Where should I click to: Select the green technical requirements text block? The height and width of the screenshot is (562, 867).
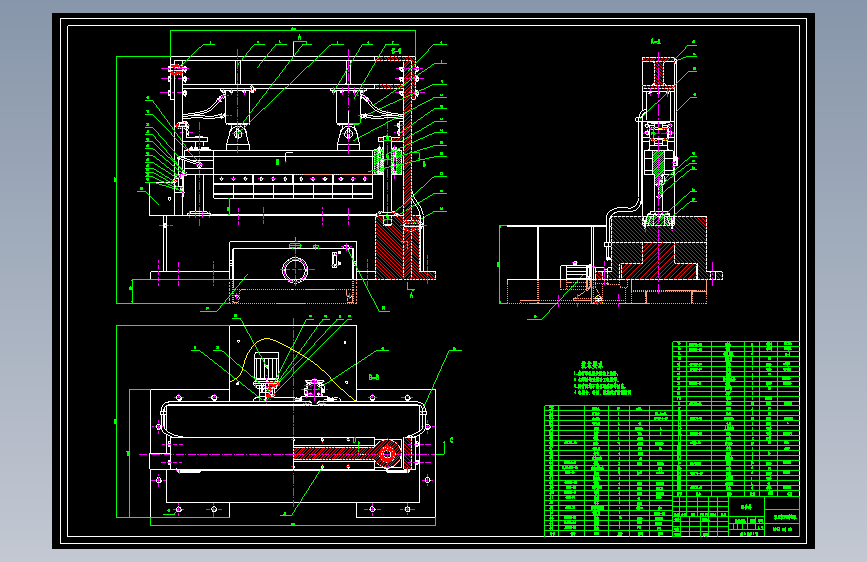tap(603, 379)
